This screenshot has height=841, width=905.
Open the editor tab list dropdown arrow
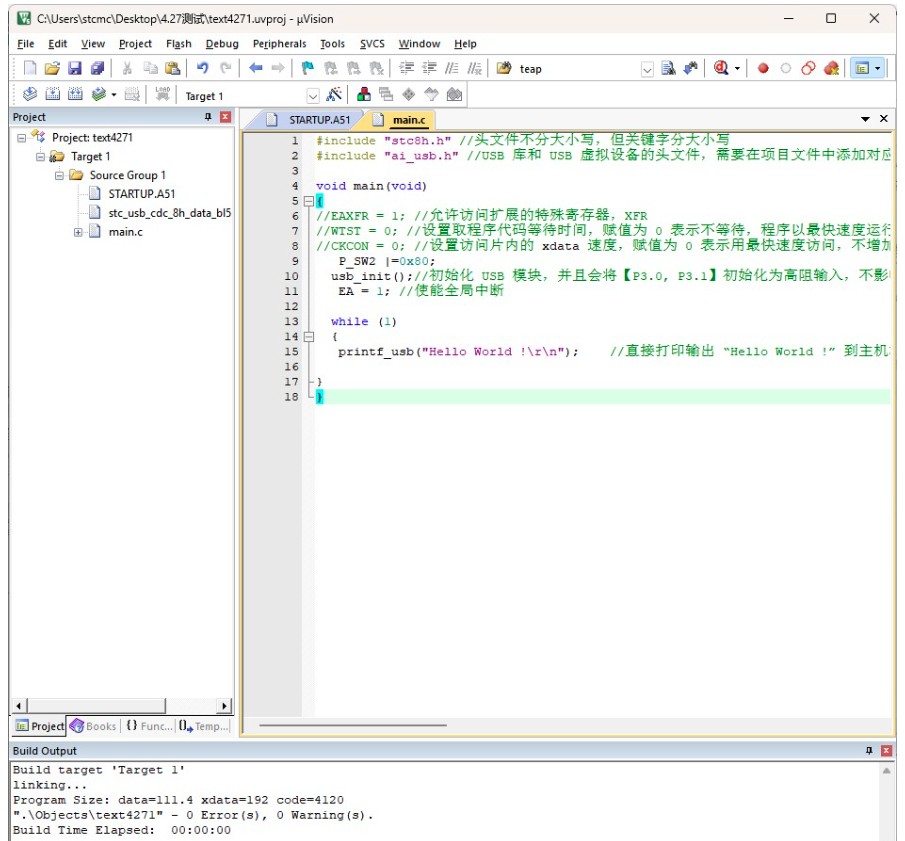(x=865, y=119)
